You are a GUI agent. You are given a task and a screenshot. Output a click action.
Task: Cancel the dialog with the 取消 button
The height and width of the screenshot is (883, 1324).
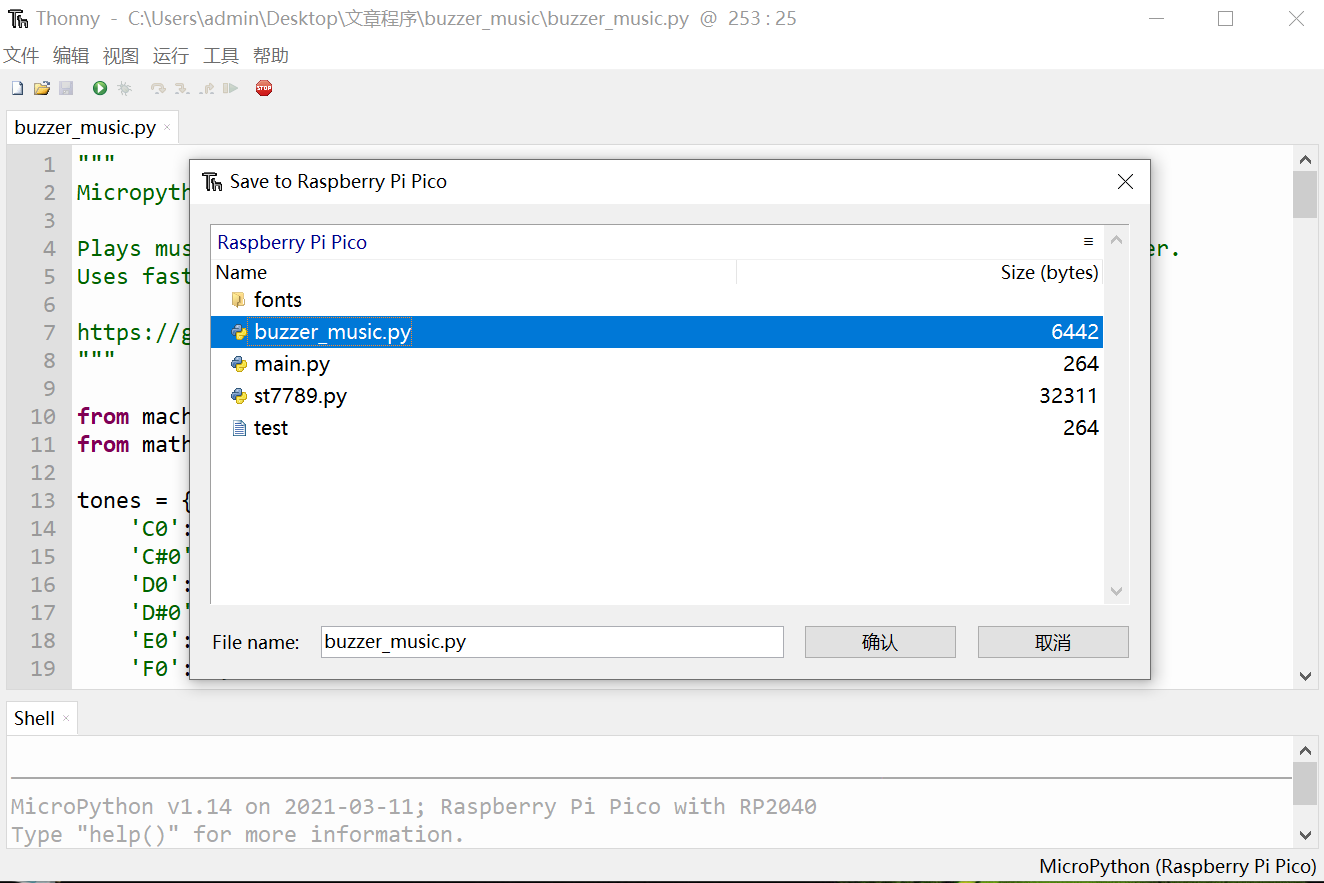(1053, 642)
